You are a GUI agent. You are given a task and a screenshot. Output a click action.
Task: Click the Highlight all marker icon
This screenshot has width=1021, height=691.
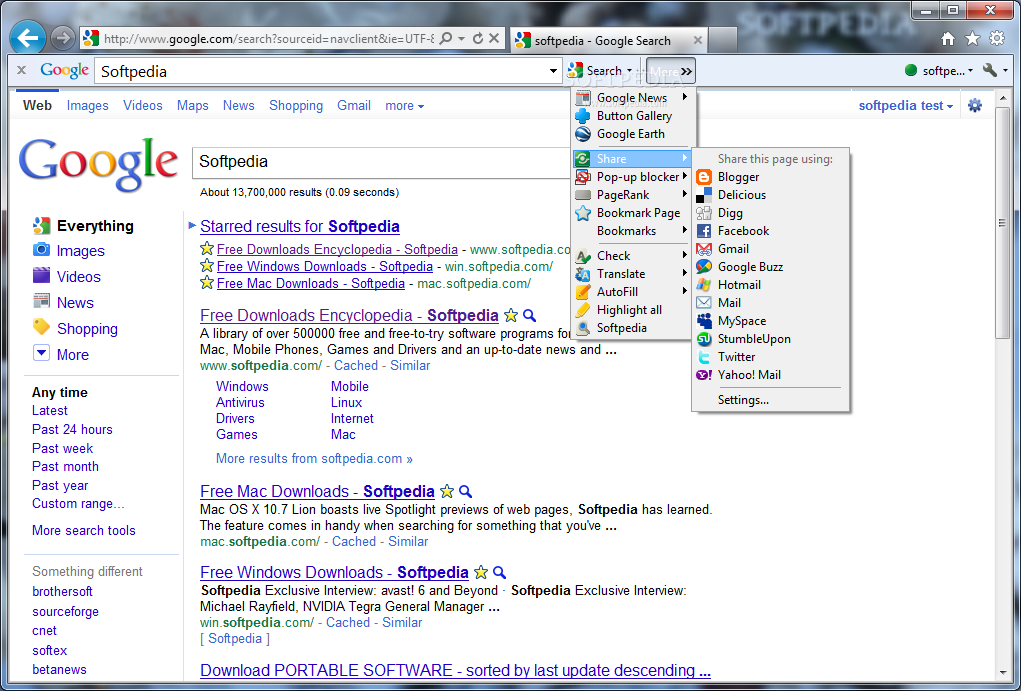point(583,310)
